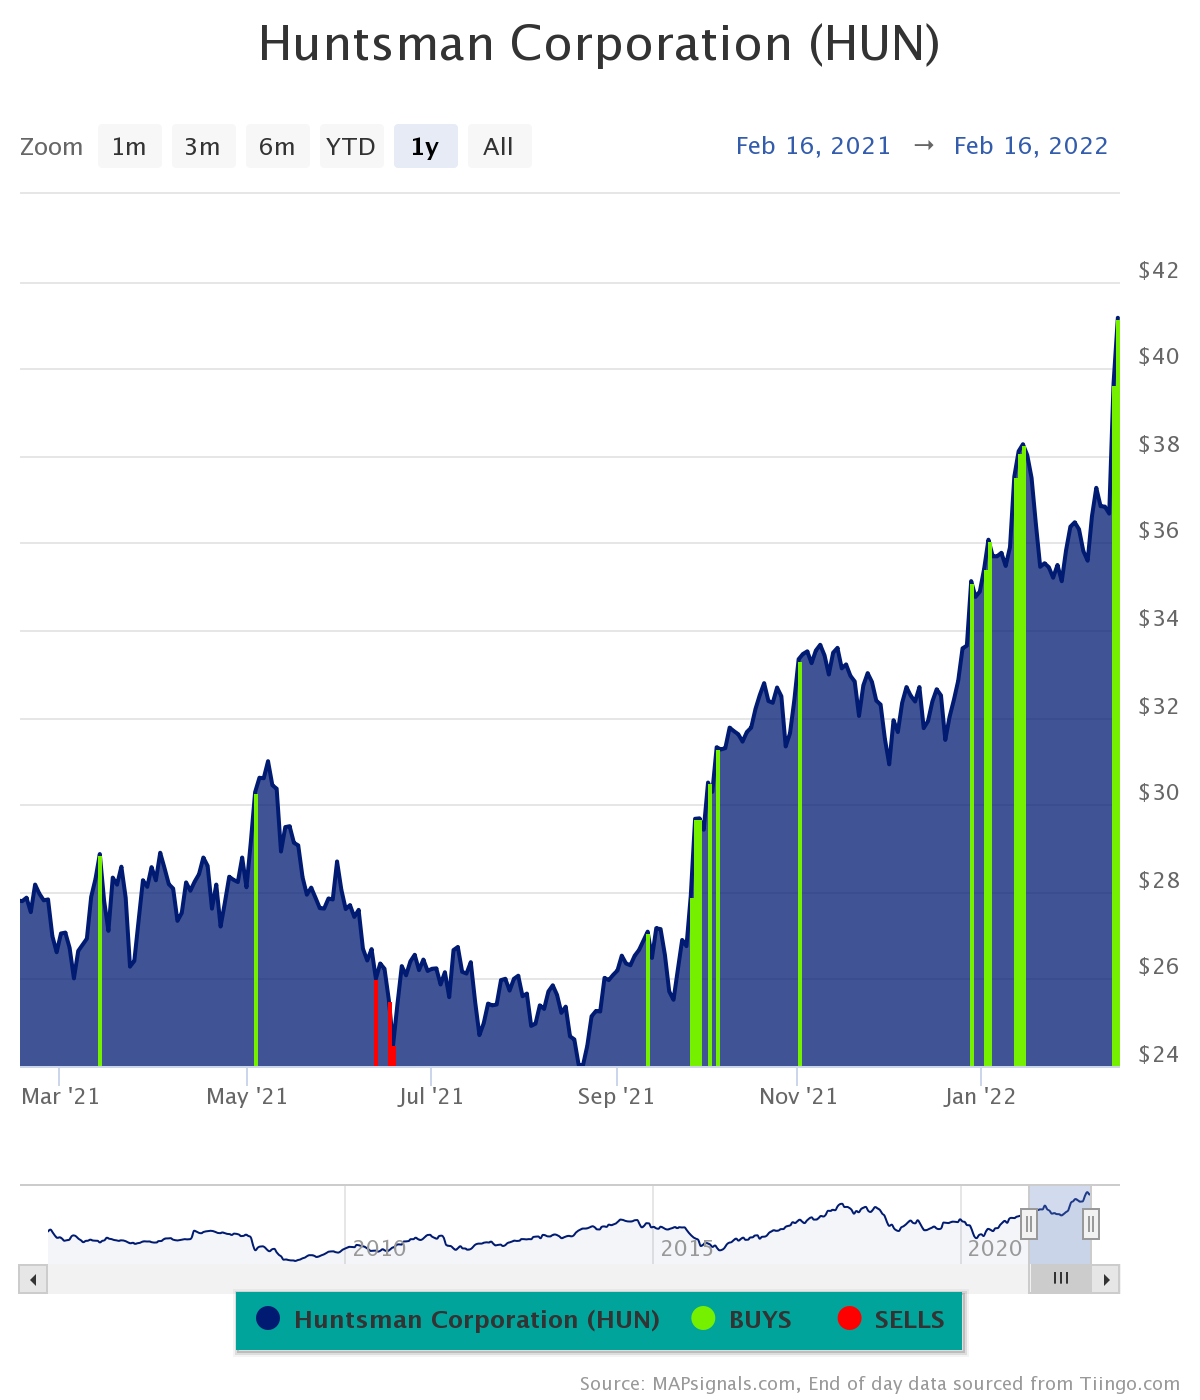
Task: Click the navigator right range handle
Action: (1091, 1223)
